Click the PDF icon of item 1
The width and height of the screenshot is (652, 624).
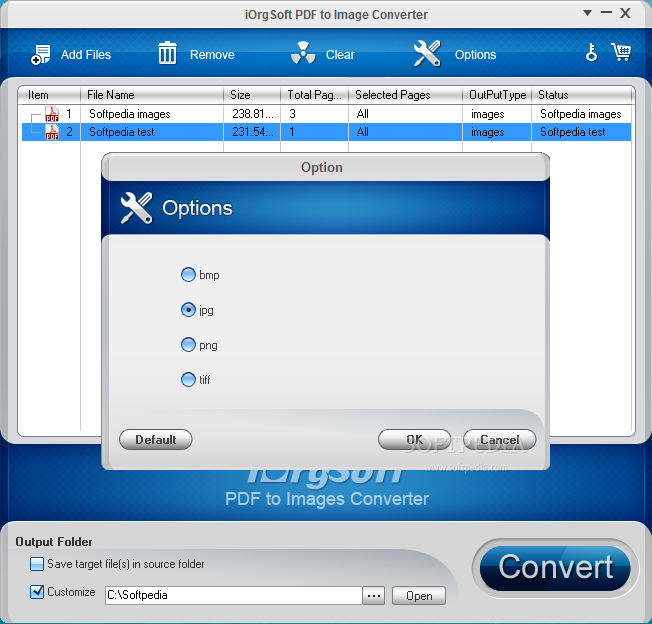pyautogui.click(x=52, y=114)
